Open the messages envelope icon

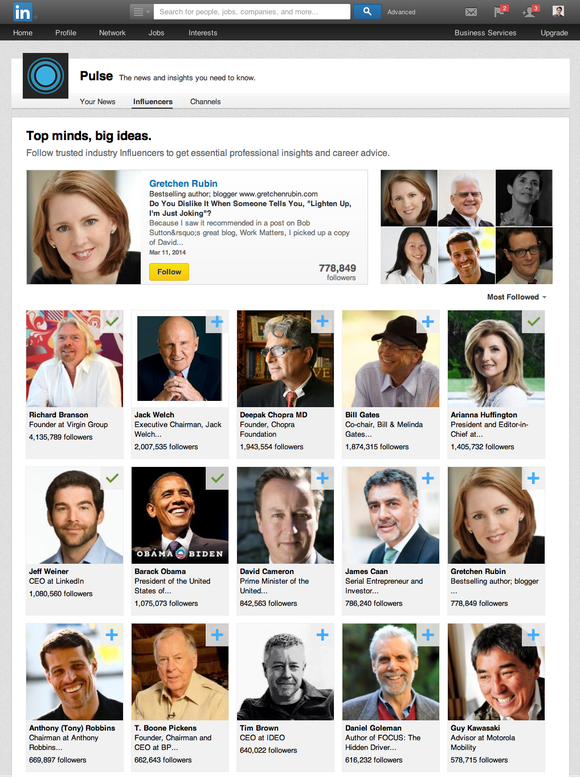[x=471, y=12]
